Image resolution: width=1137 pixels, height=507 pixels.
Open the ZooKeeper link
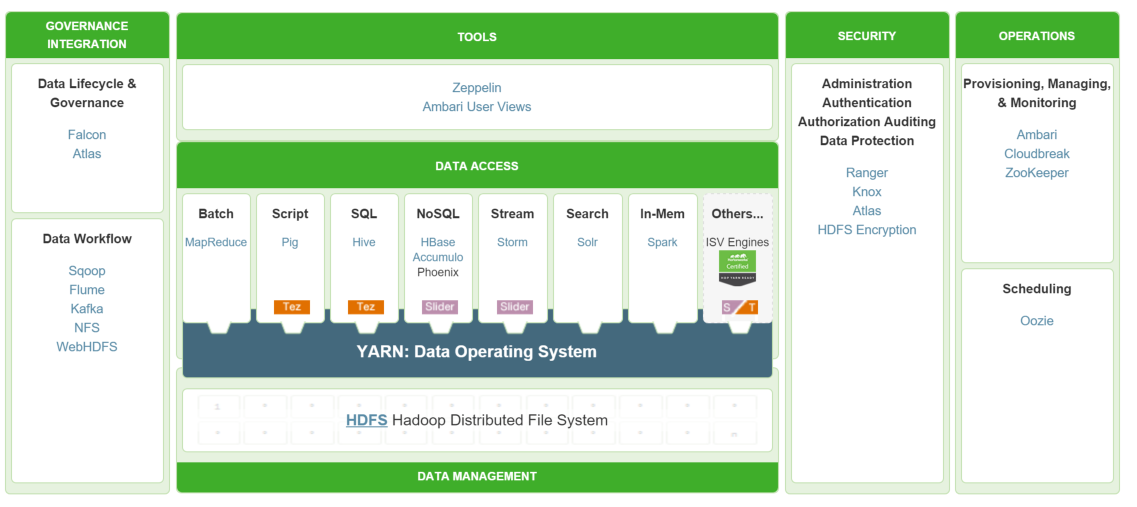1037,173
